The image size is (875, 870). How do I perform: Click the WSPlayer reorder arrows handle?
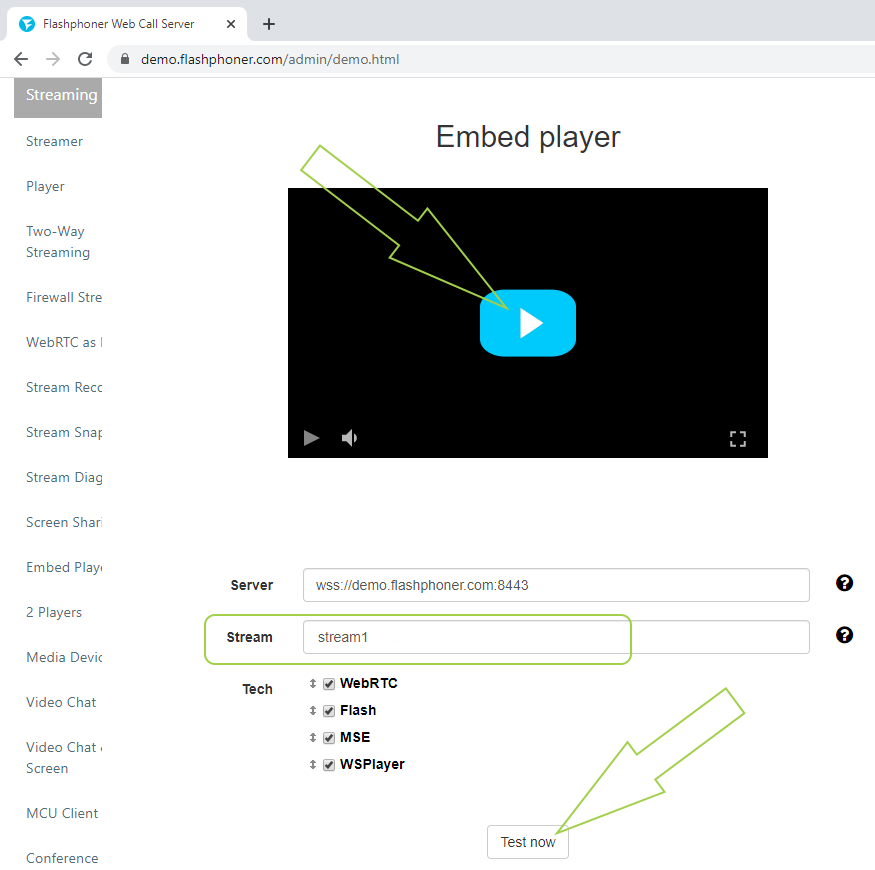pos(313,765)
